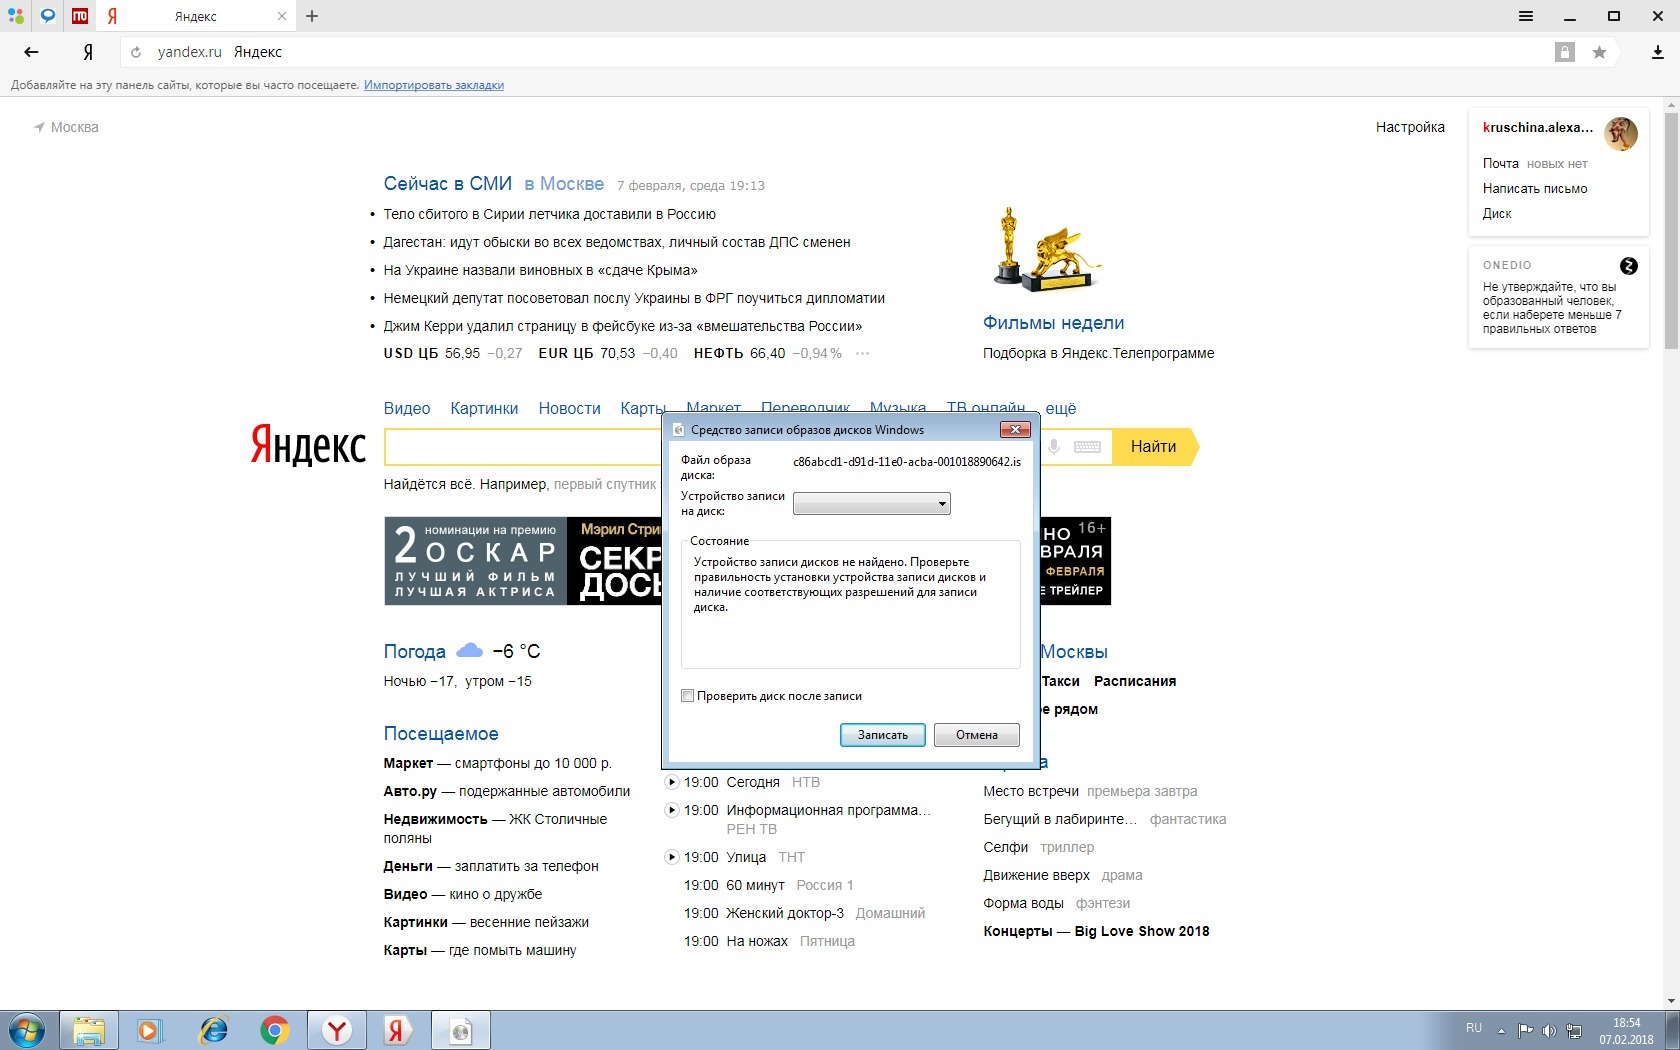1680x1050 pixels.
Task: Click the Яндекс logo
Action: click(x=308, y=446)
